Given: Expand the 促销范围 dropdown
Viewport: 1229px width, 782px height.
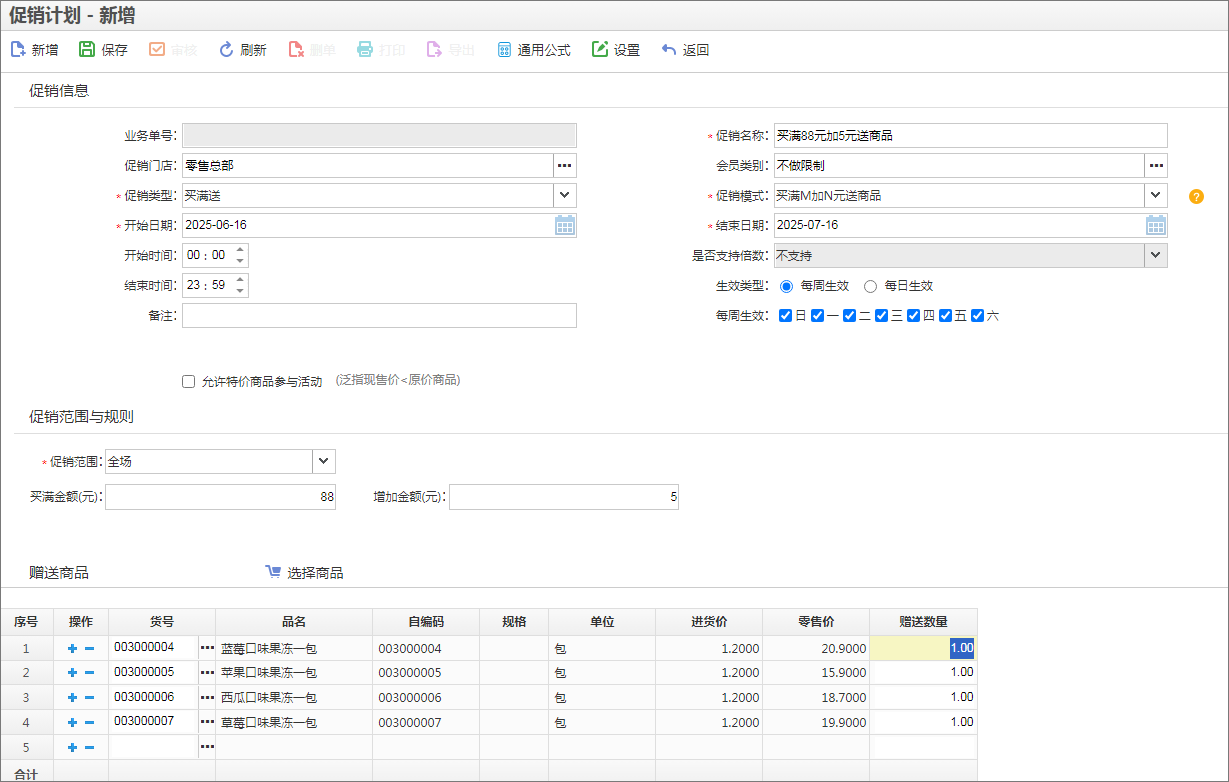Looking at the screenshot, I should click(324, 461).
